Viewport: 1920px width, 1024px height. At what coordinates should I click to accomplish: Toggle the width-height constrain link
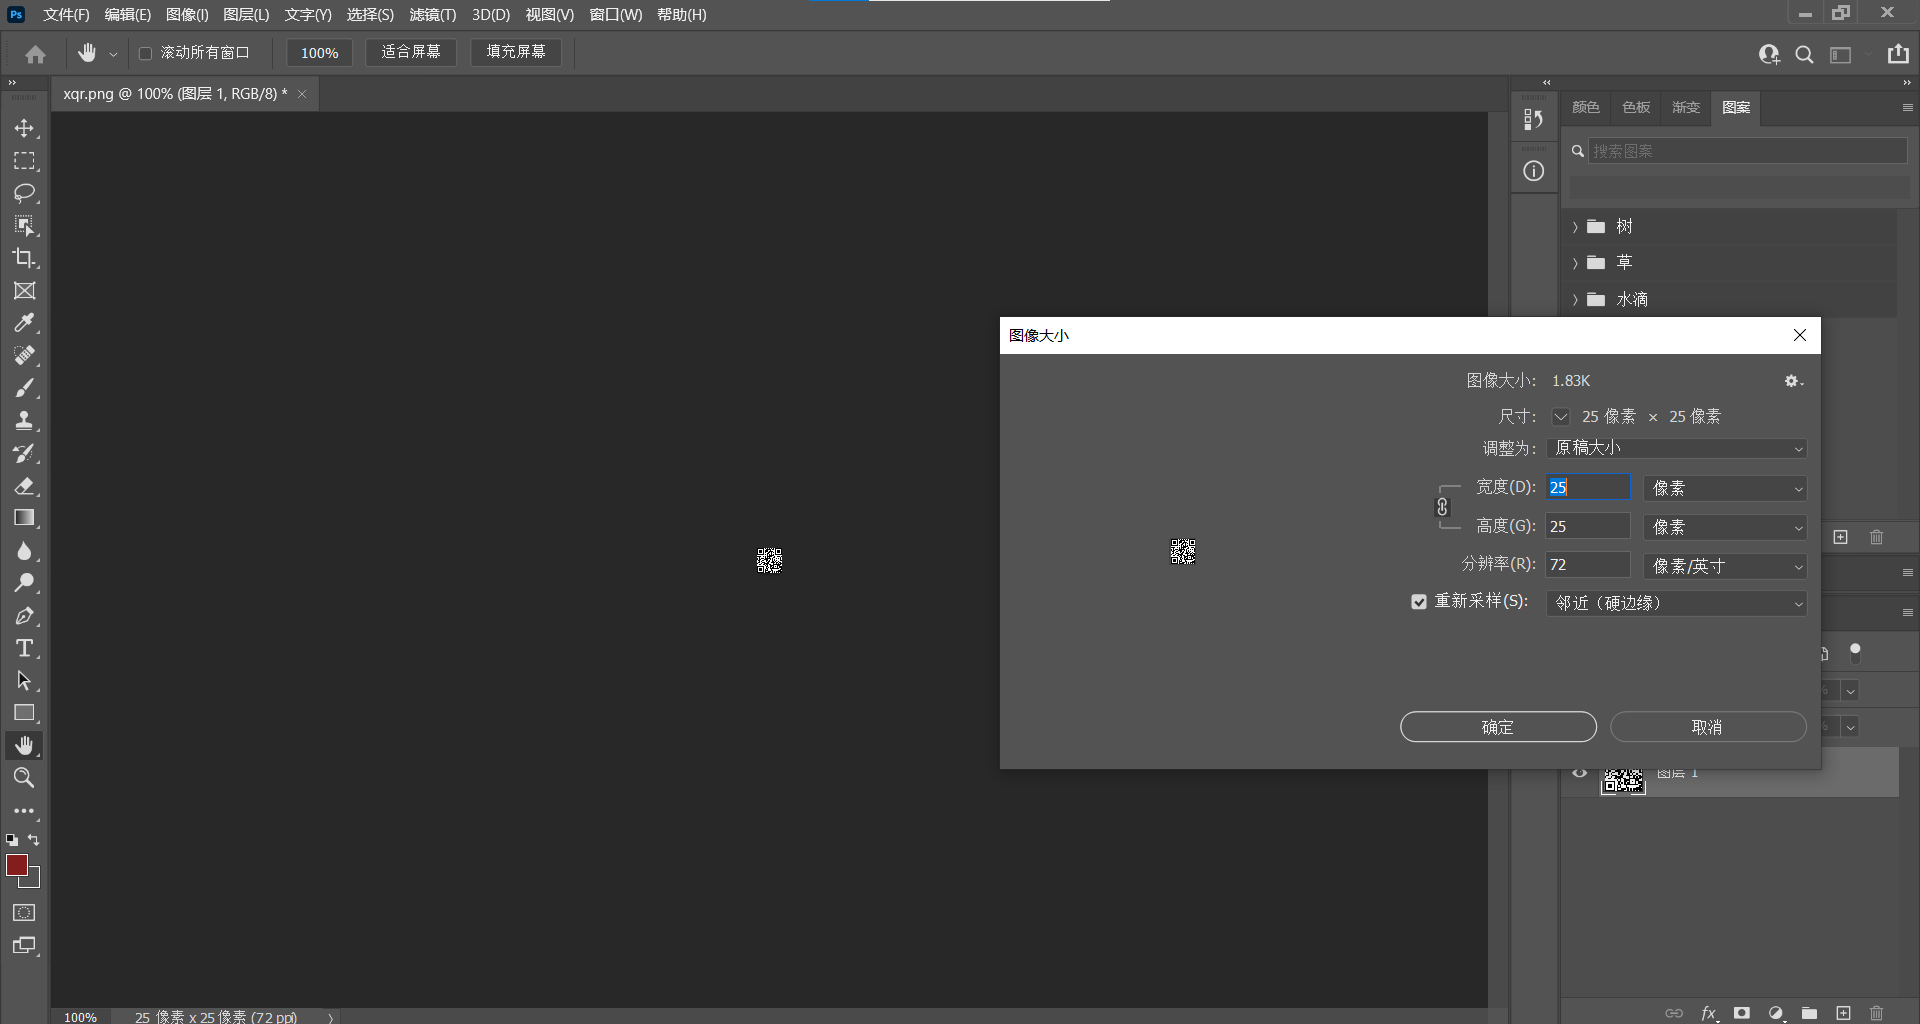tap(1442, 507)
